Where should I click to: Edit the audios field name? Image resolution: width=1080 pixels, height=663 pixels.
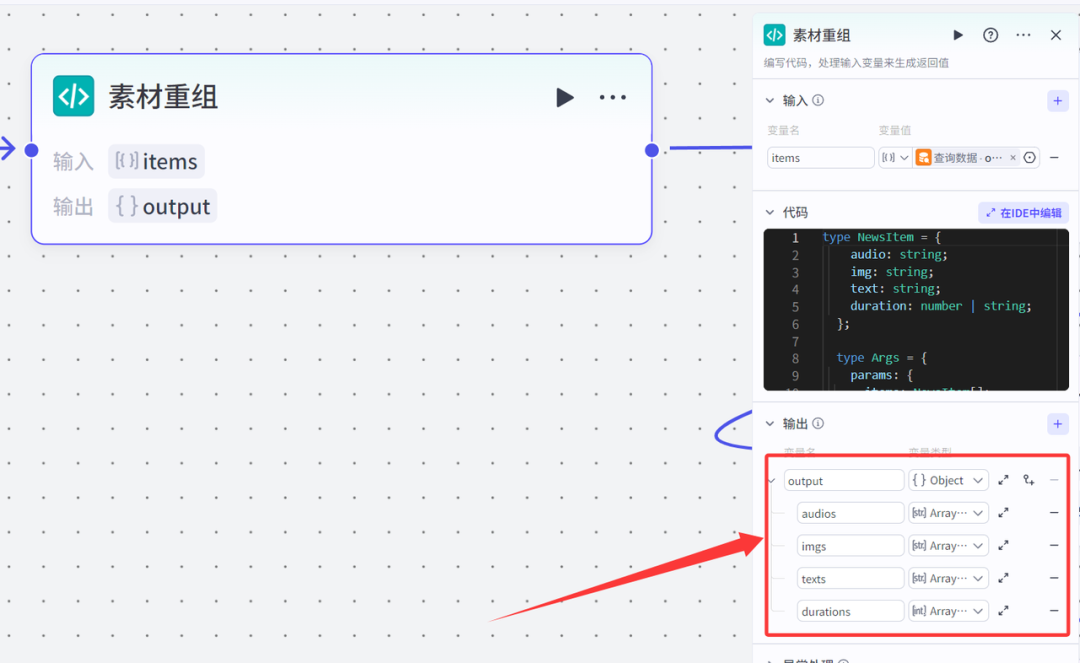click(x=850, y=513)
